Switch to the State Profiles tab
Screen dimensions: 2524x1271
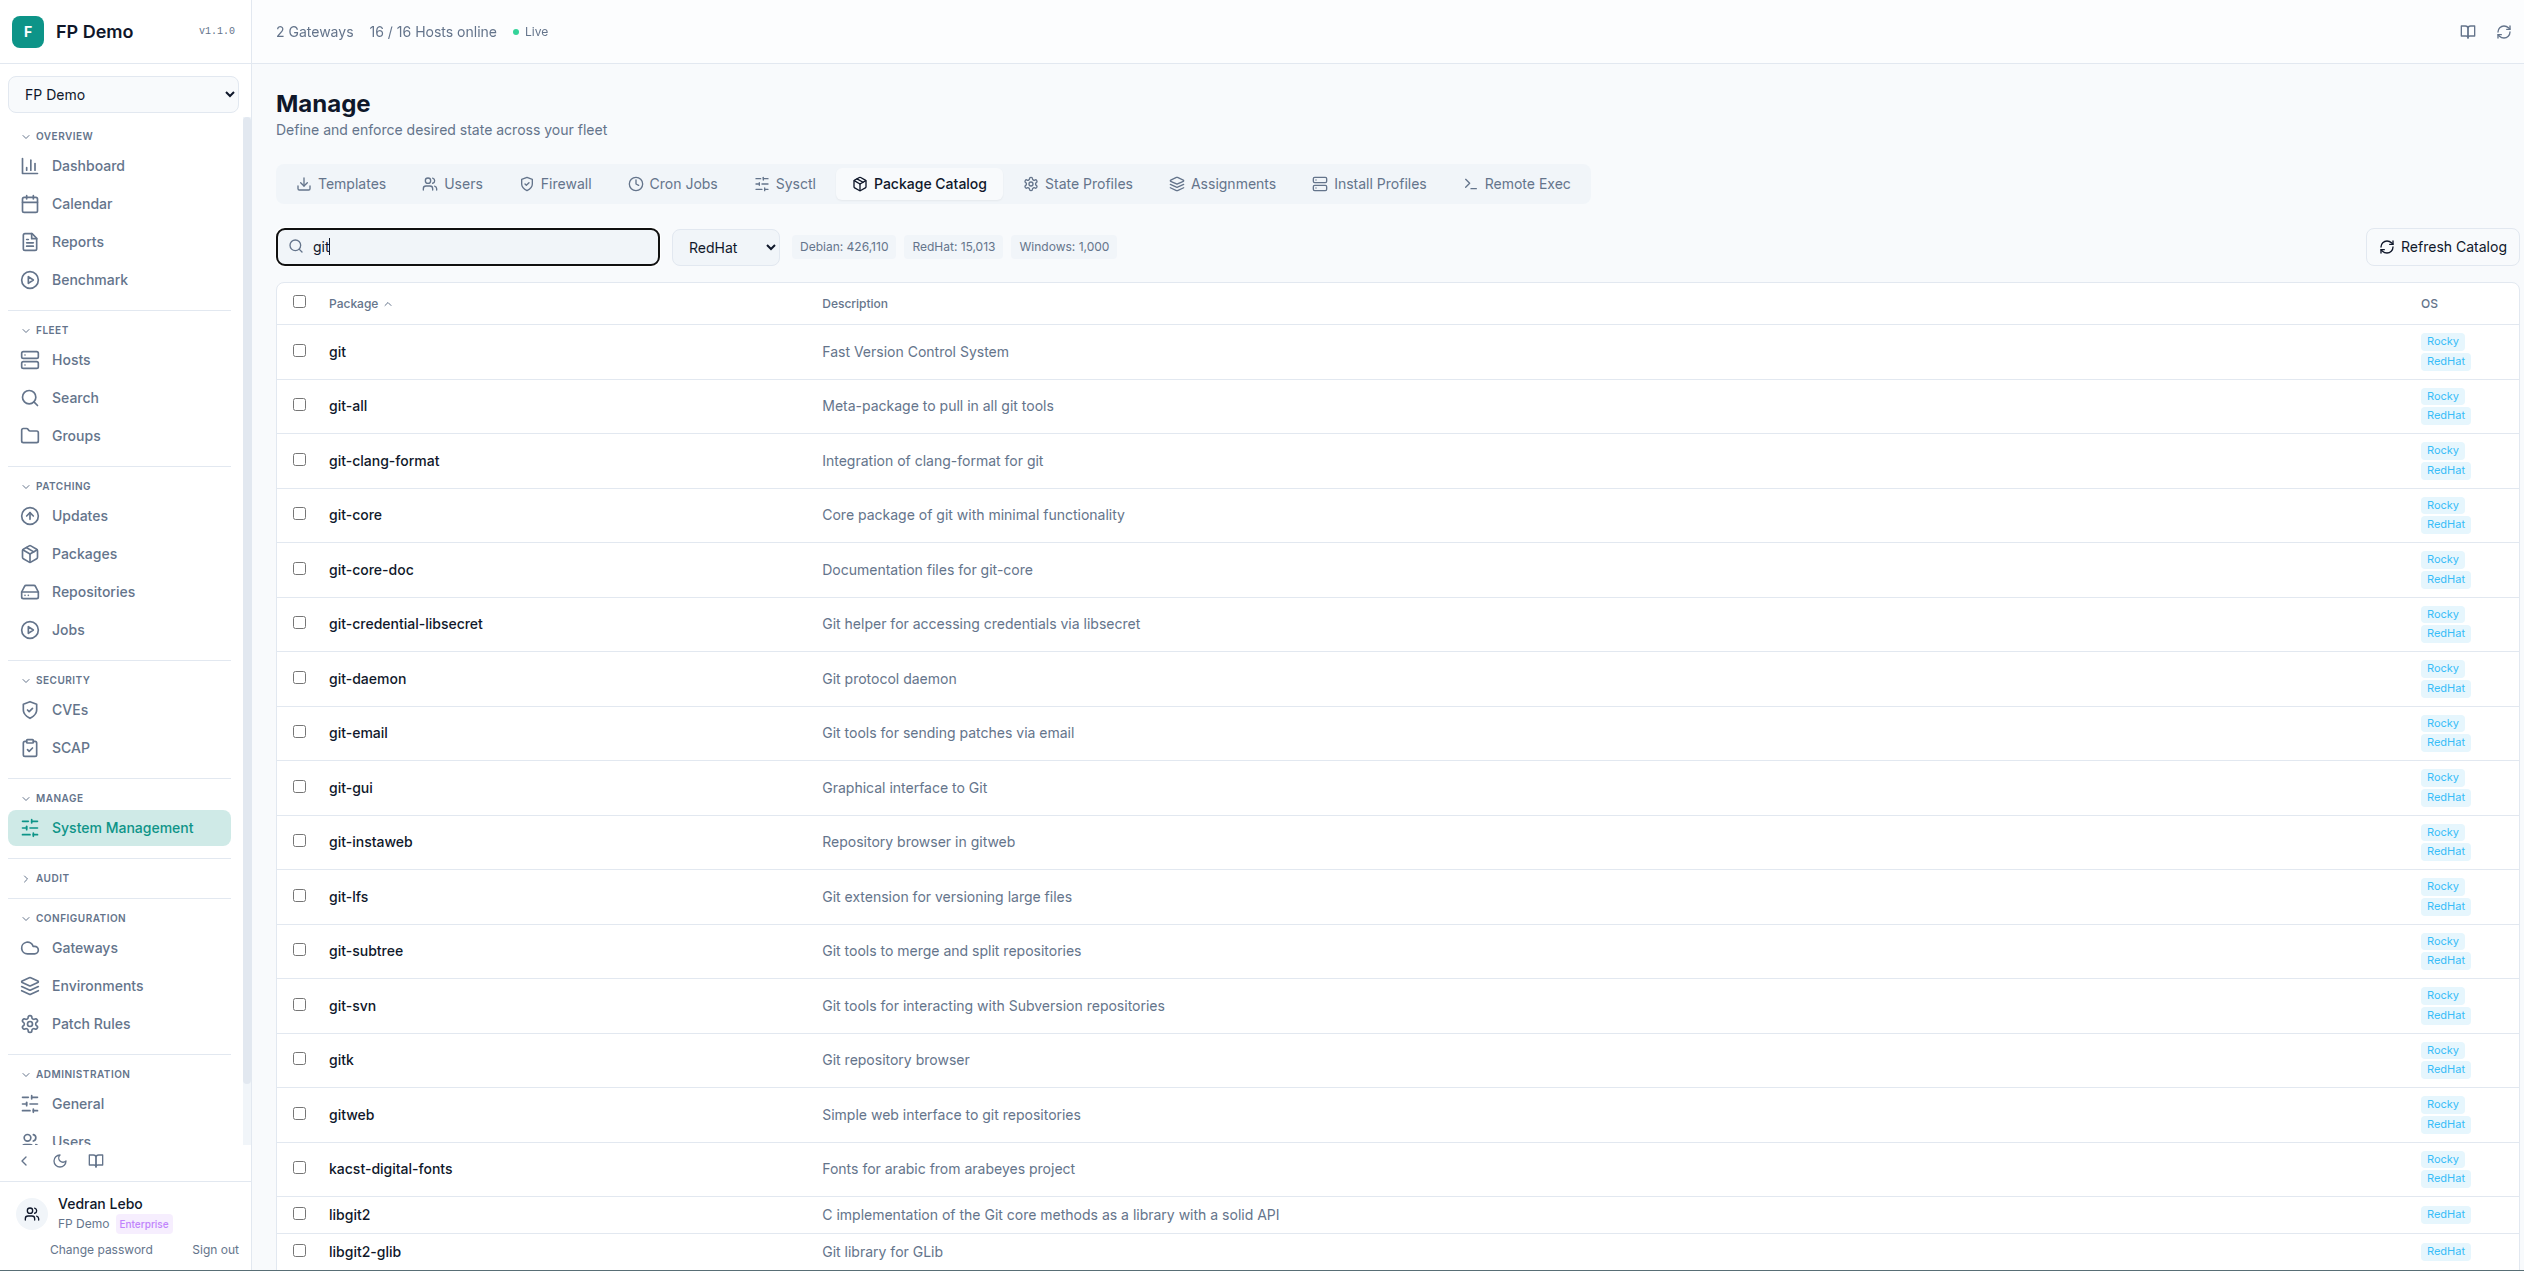1078,184
